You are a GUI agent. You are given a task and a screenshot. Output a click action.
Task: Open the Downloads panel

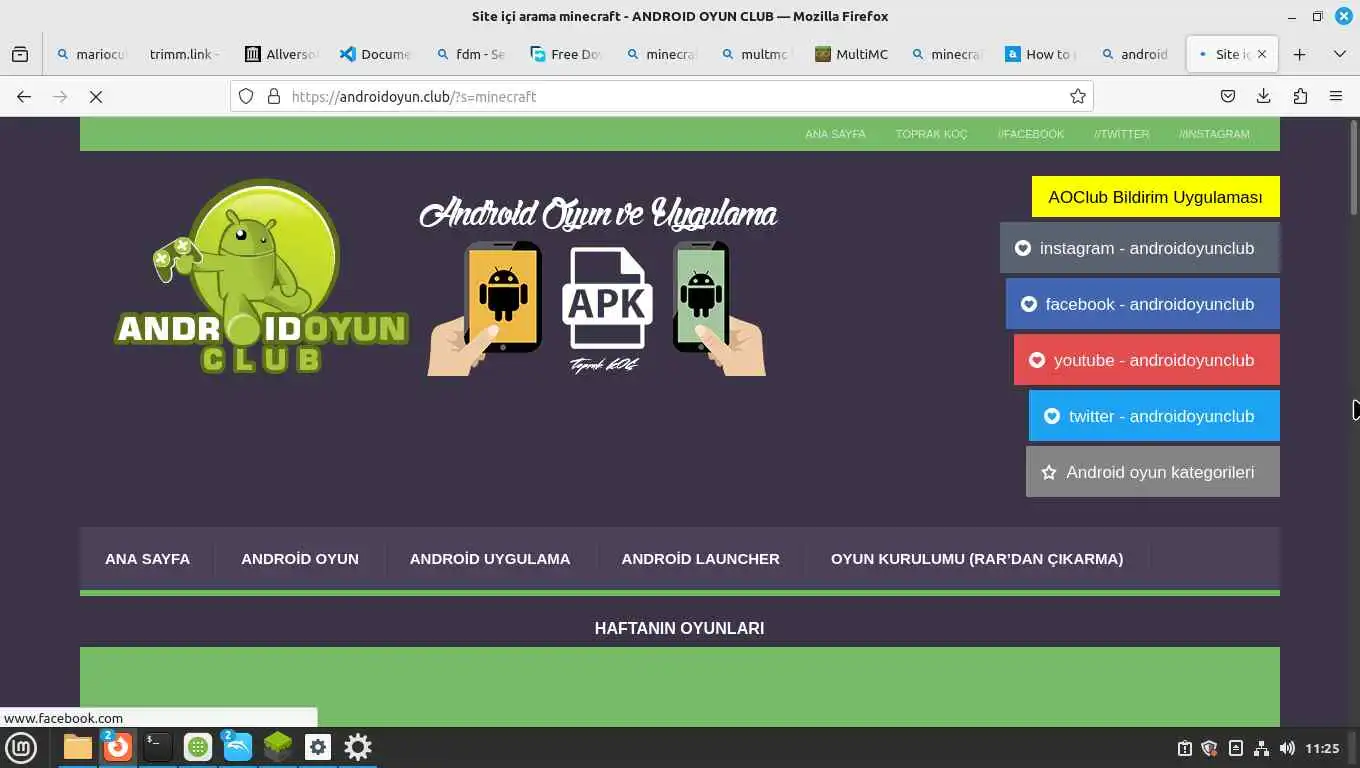click(1264, 96)
